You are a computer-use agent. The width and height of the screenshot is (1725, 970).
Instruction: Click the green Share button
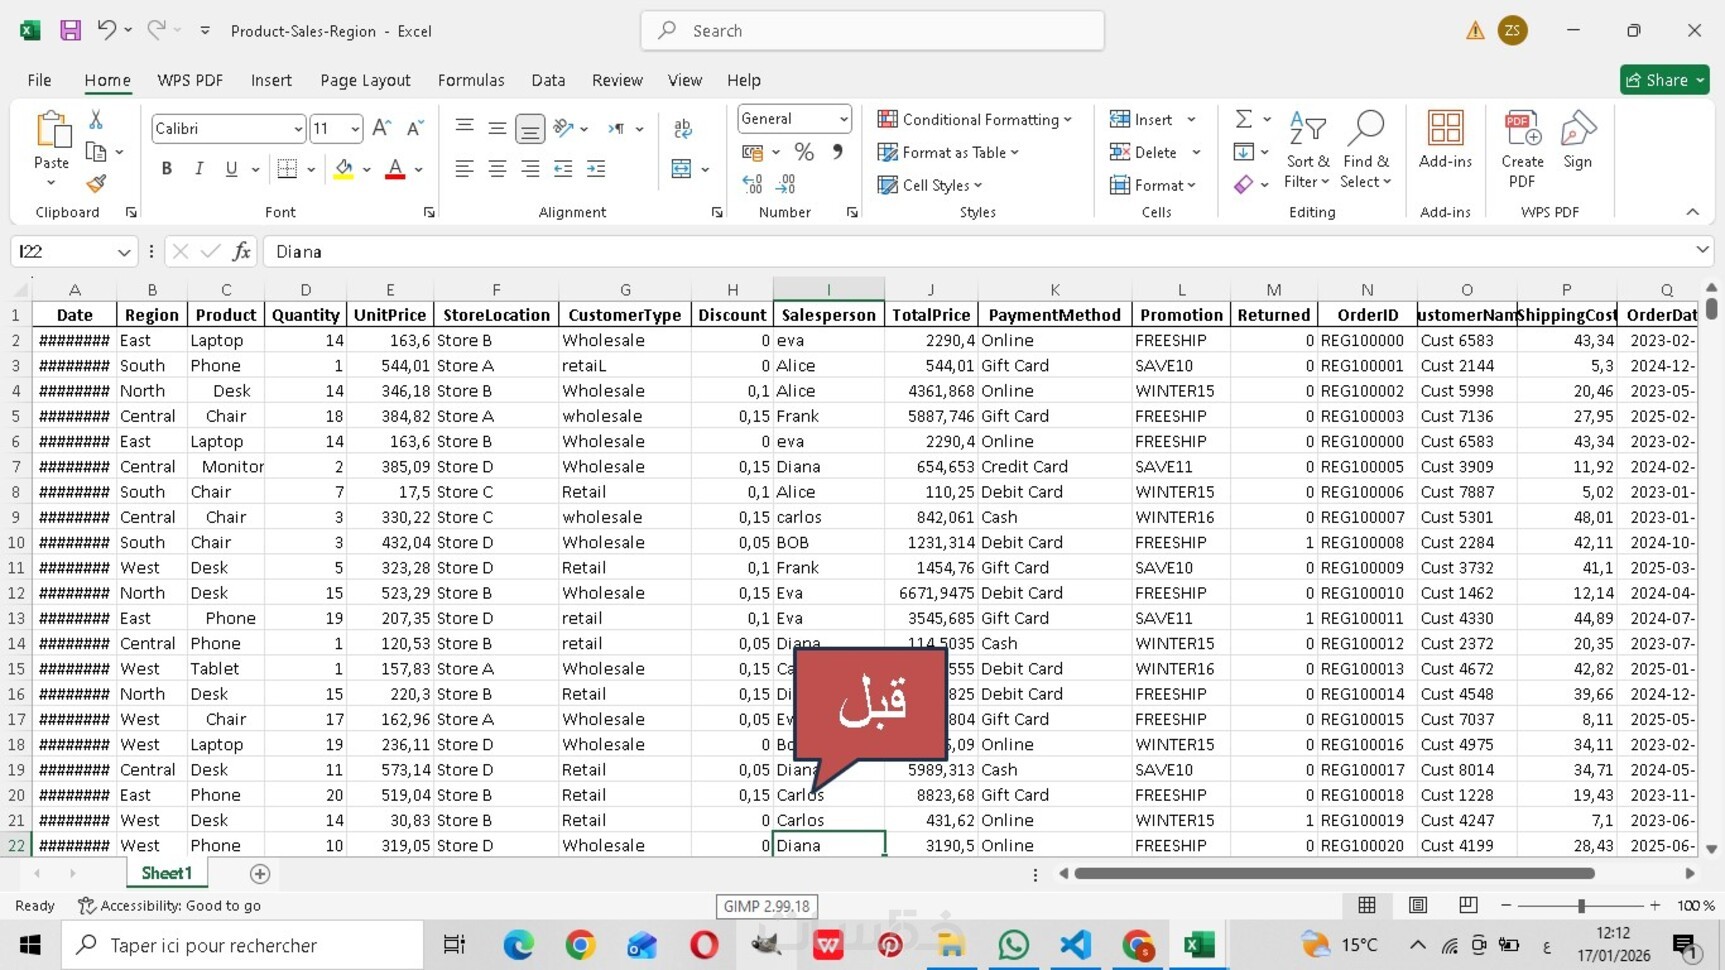pos(1663,80)
